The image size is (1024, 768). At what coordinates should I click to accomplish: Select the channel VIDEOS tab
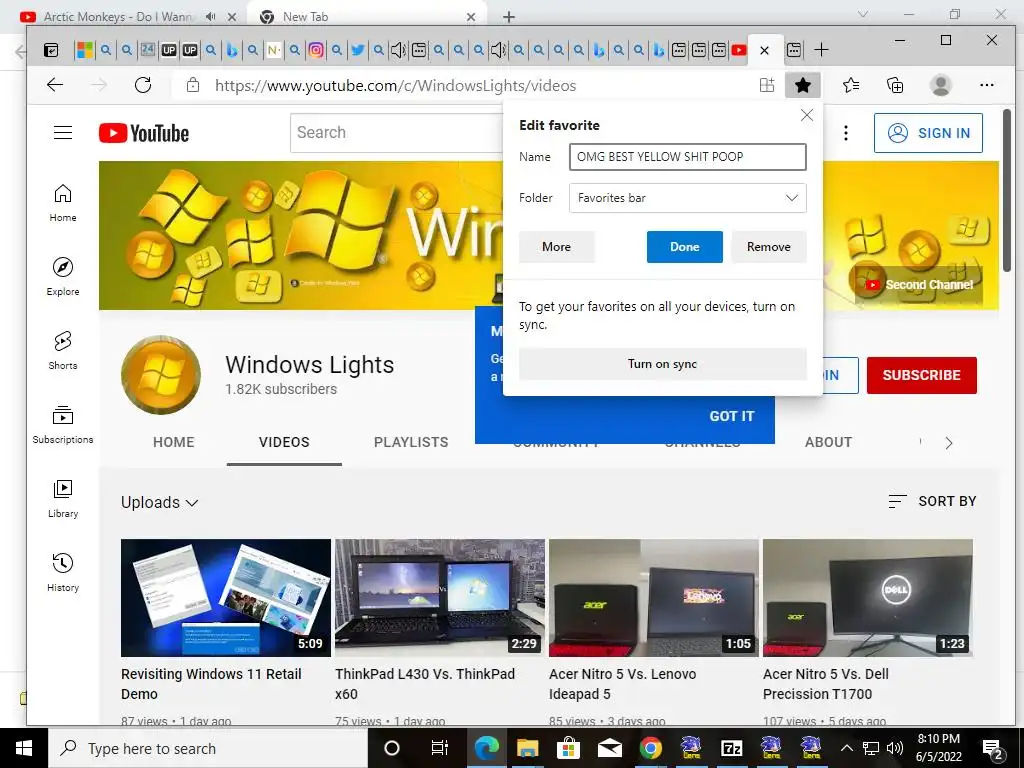click(284, 442)
